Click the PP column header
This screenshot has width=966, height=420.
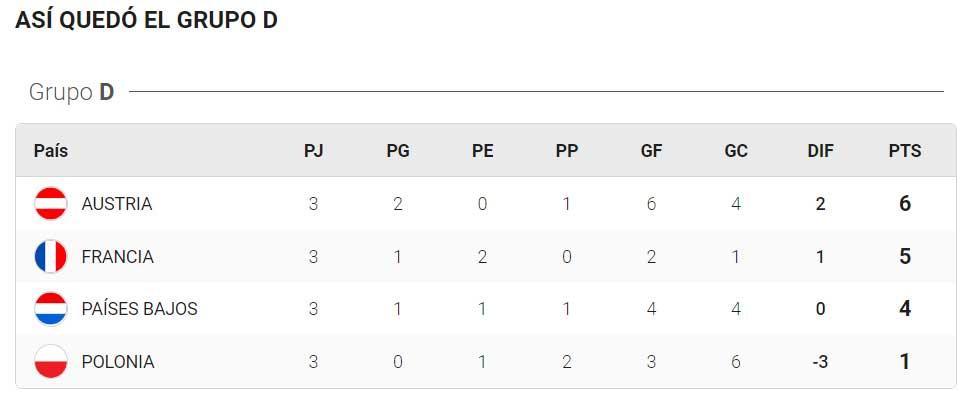567,151
